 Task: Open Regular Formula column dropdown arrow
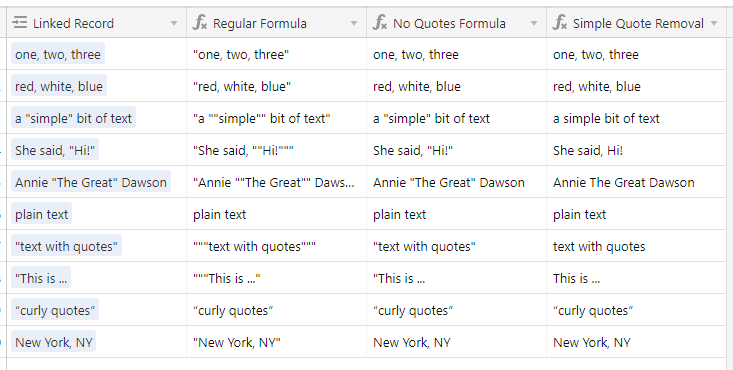click(x=354, y=23)
